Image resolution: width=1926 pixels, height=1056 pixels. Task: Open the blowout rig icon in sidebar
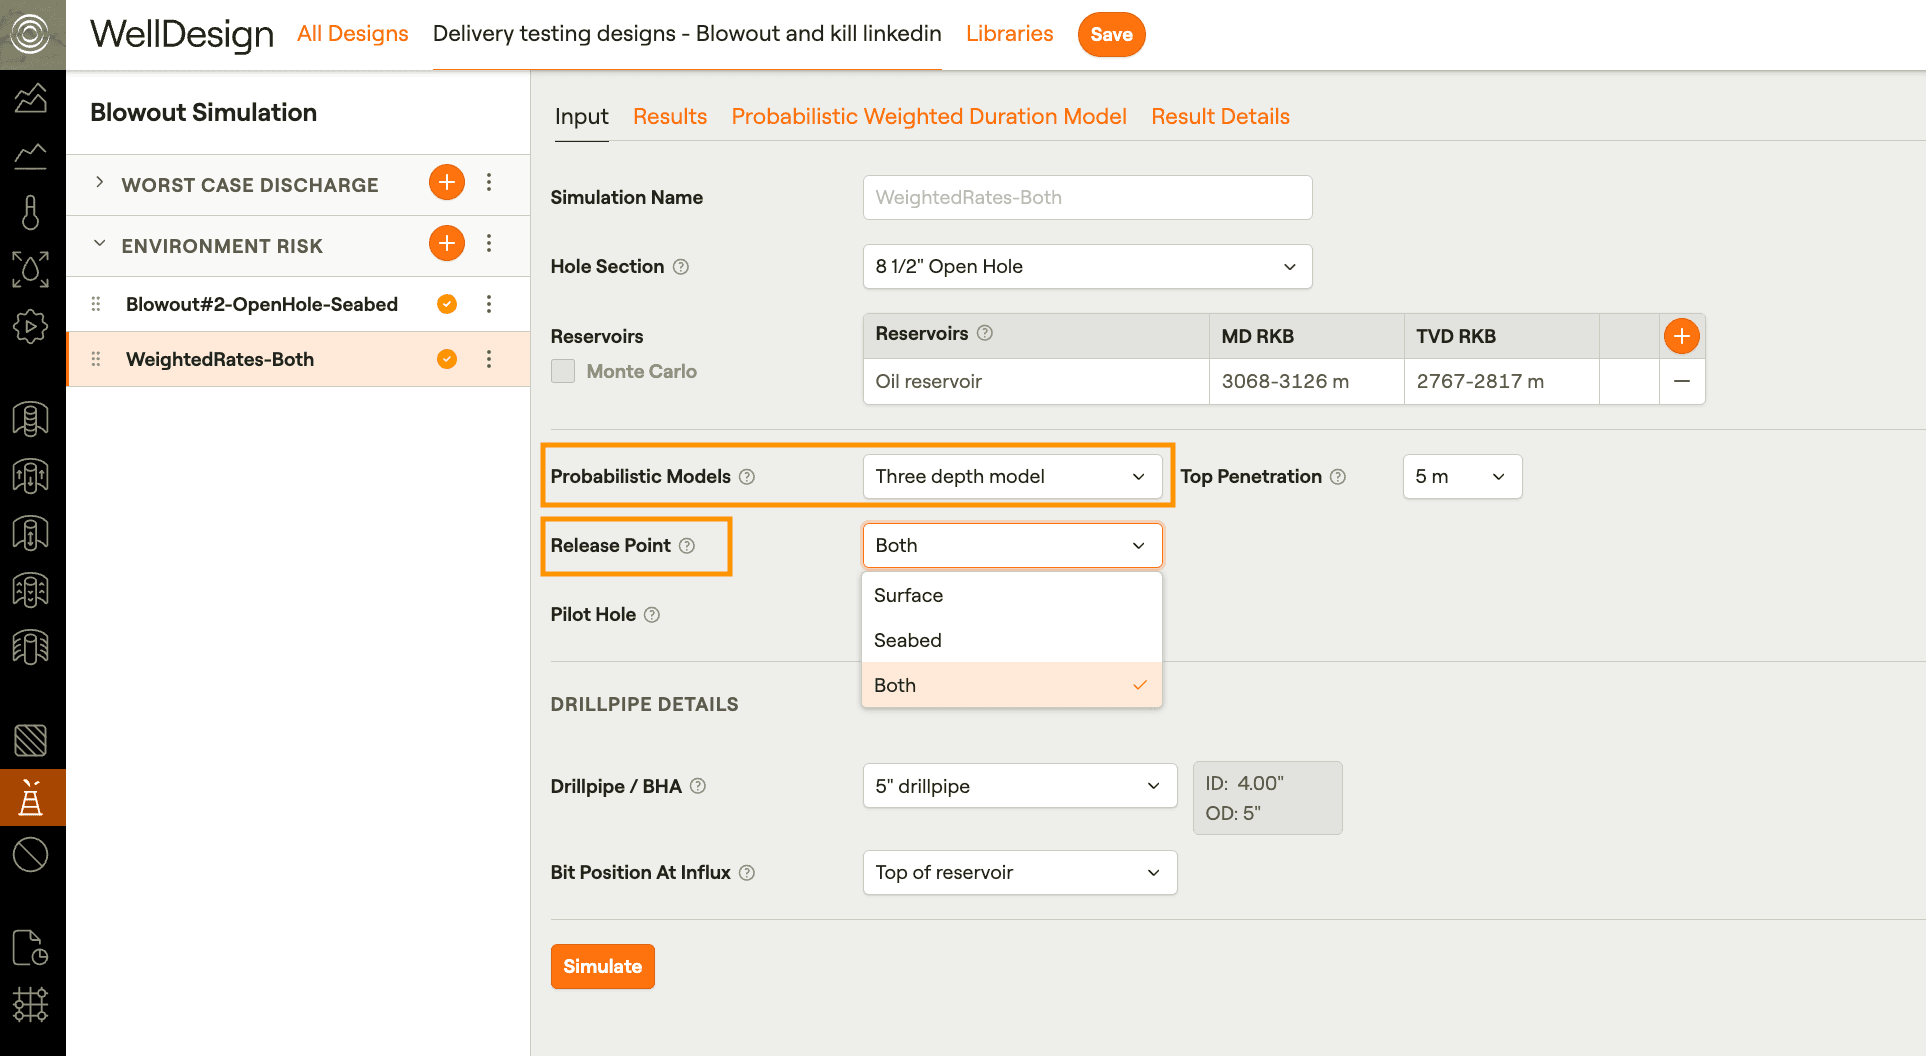[31, 798]
